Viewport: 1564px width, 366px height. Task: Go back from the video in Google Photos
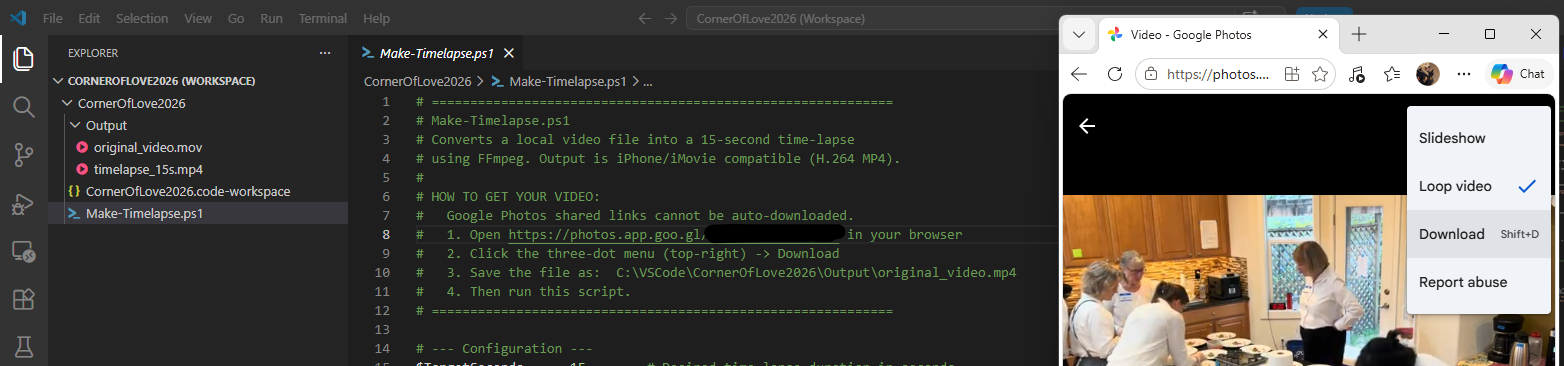tap(1087, 126)
